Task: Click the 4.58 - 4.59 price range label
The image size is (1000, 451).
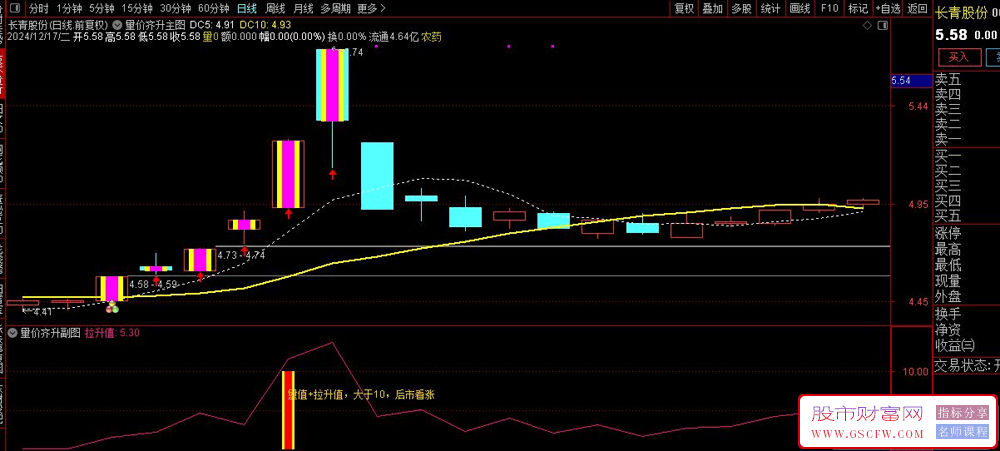Action: click(x=153, y=284)
